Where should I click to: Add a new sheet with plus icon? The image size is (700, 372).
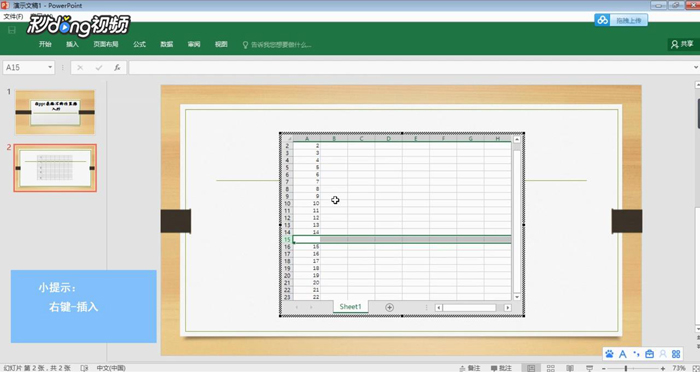(389, 307)
